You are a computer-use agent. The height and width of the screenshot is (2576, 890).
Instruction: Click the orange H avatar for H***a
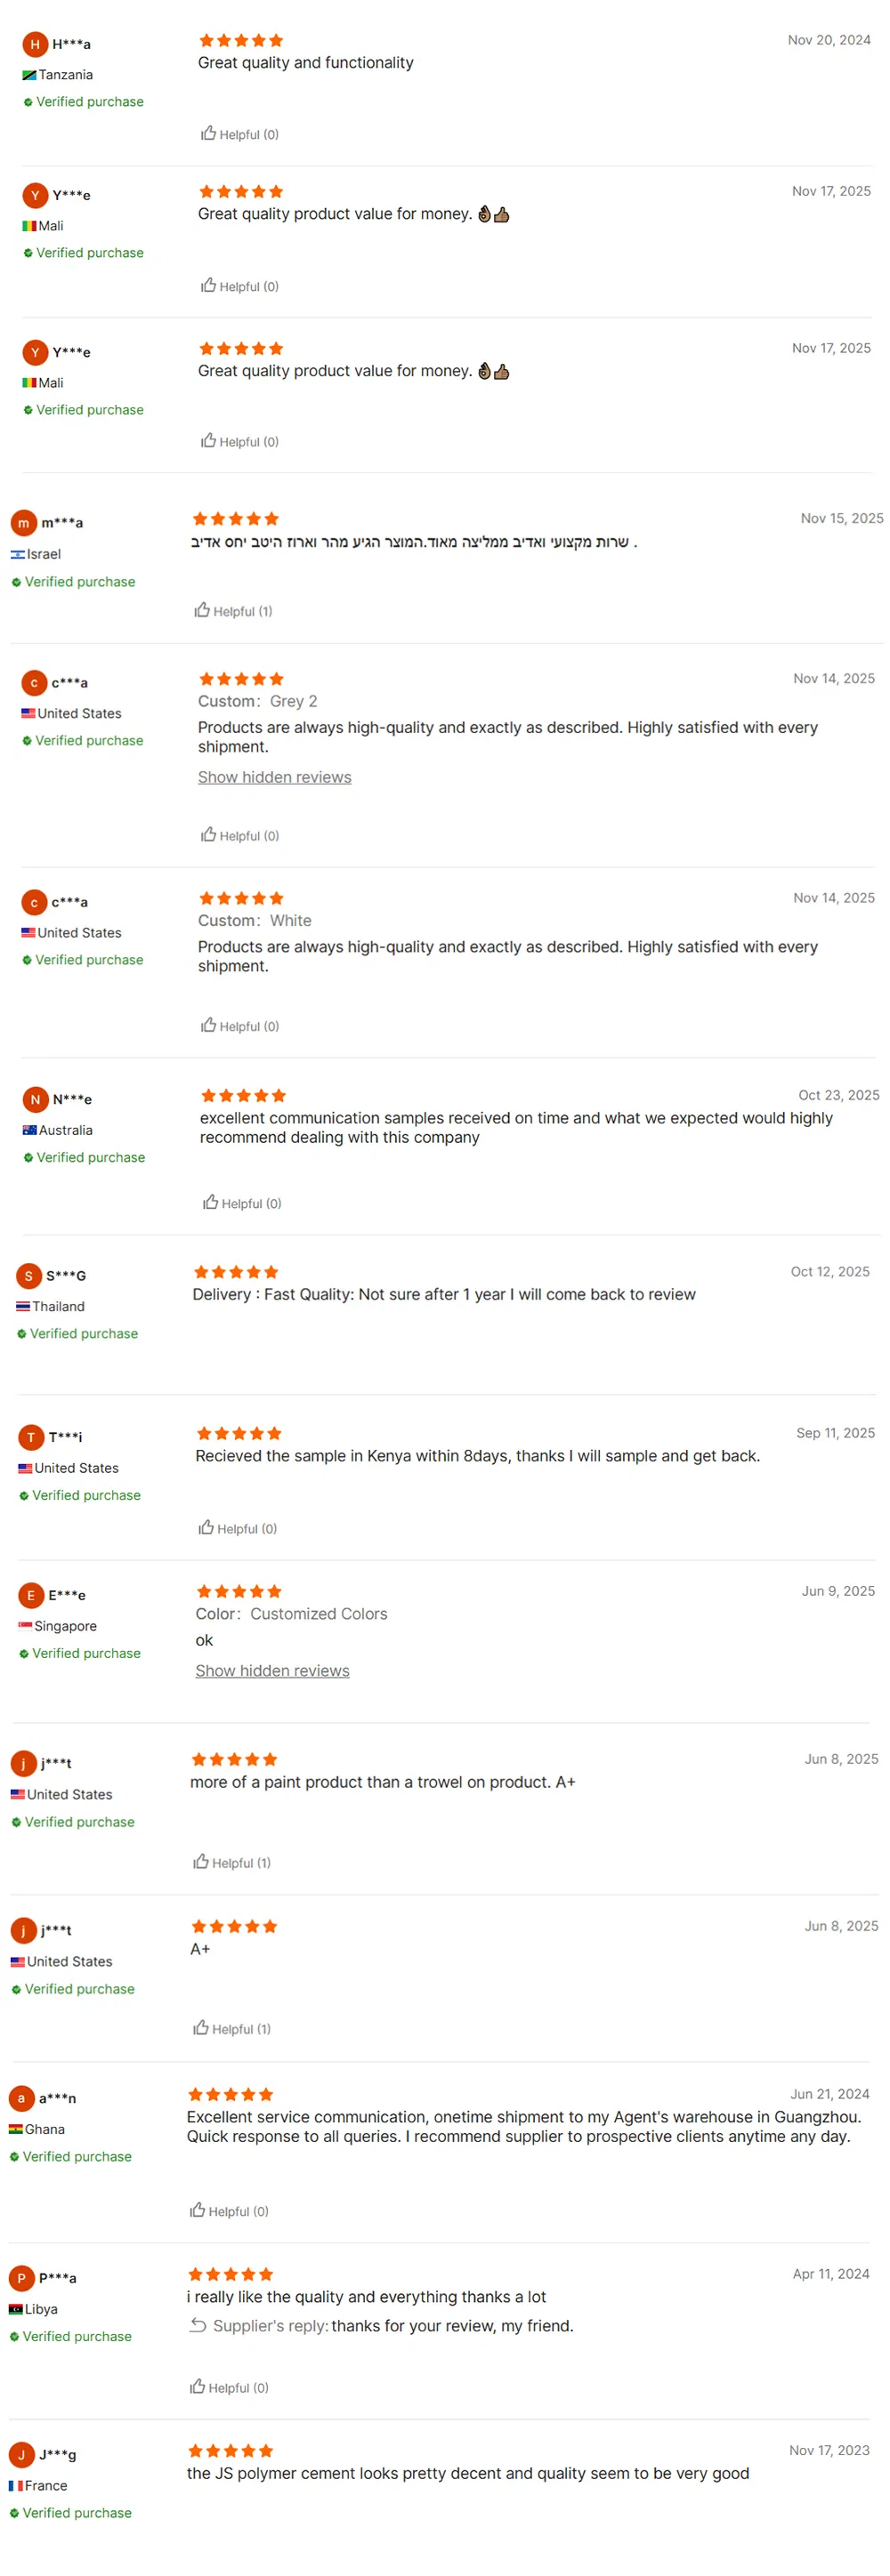[x=35, y=44]
